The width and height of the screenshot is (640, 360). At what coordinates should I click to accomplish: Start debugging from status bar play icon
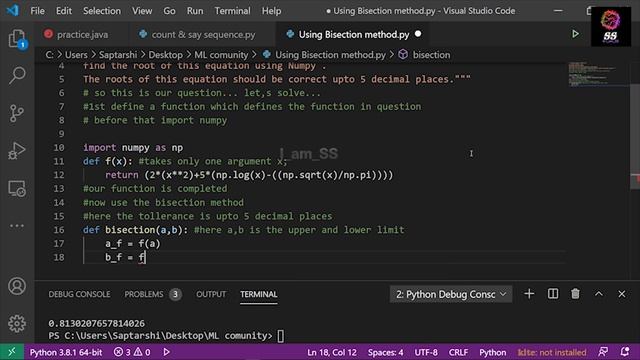[166, 352]
